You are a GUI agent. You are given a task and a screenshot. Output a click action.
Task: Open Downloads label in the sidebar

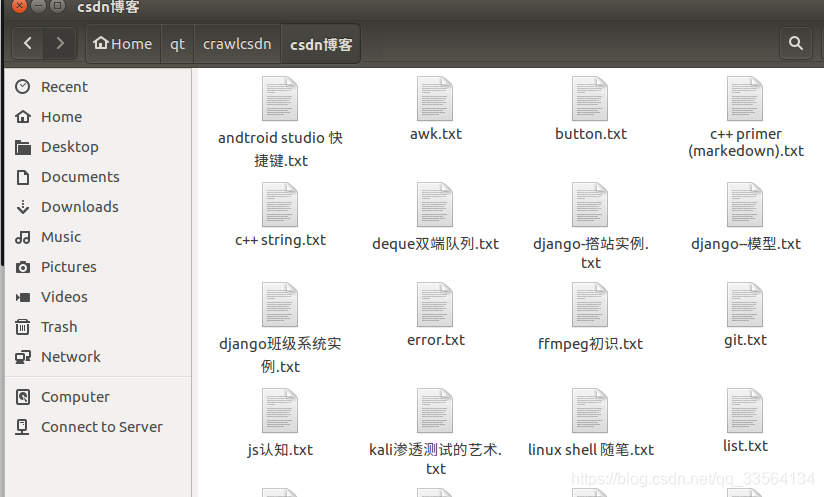(x=80, y=207)
